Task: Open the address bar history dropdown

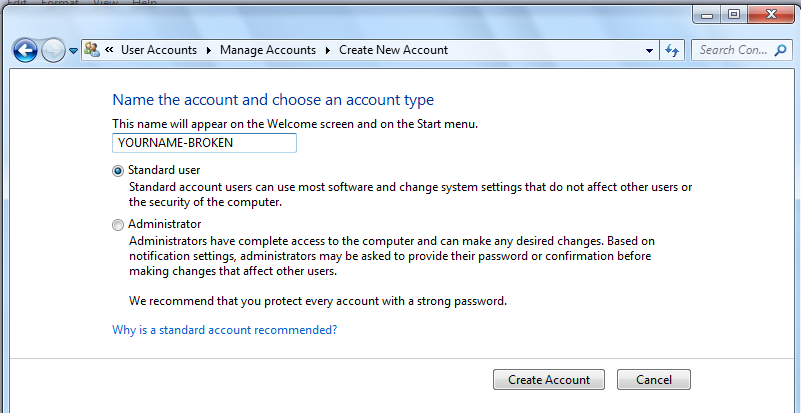Action: 651,50
